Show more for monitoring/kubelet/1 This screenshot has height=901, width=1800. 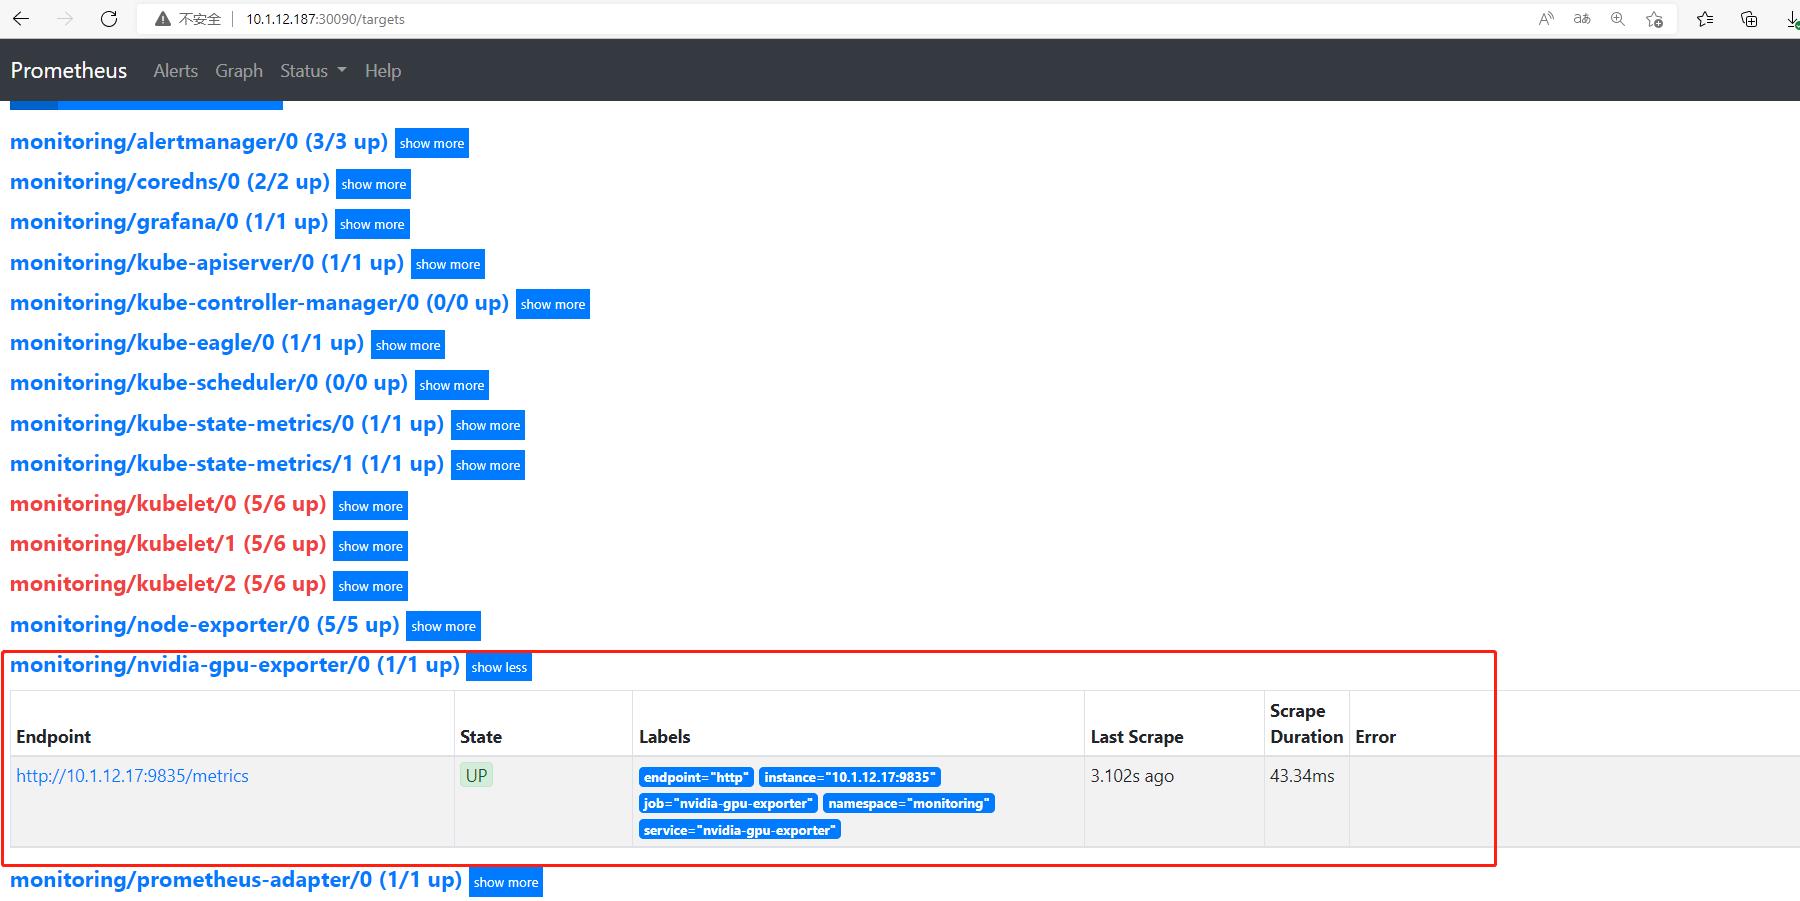click(x=371, y=546)
